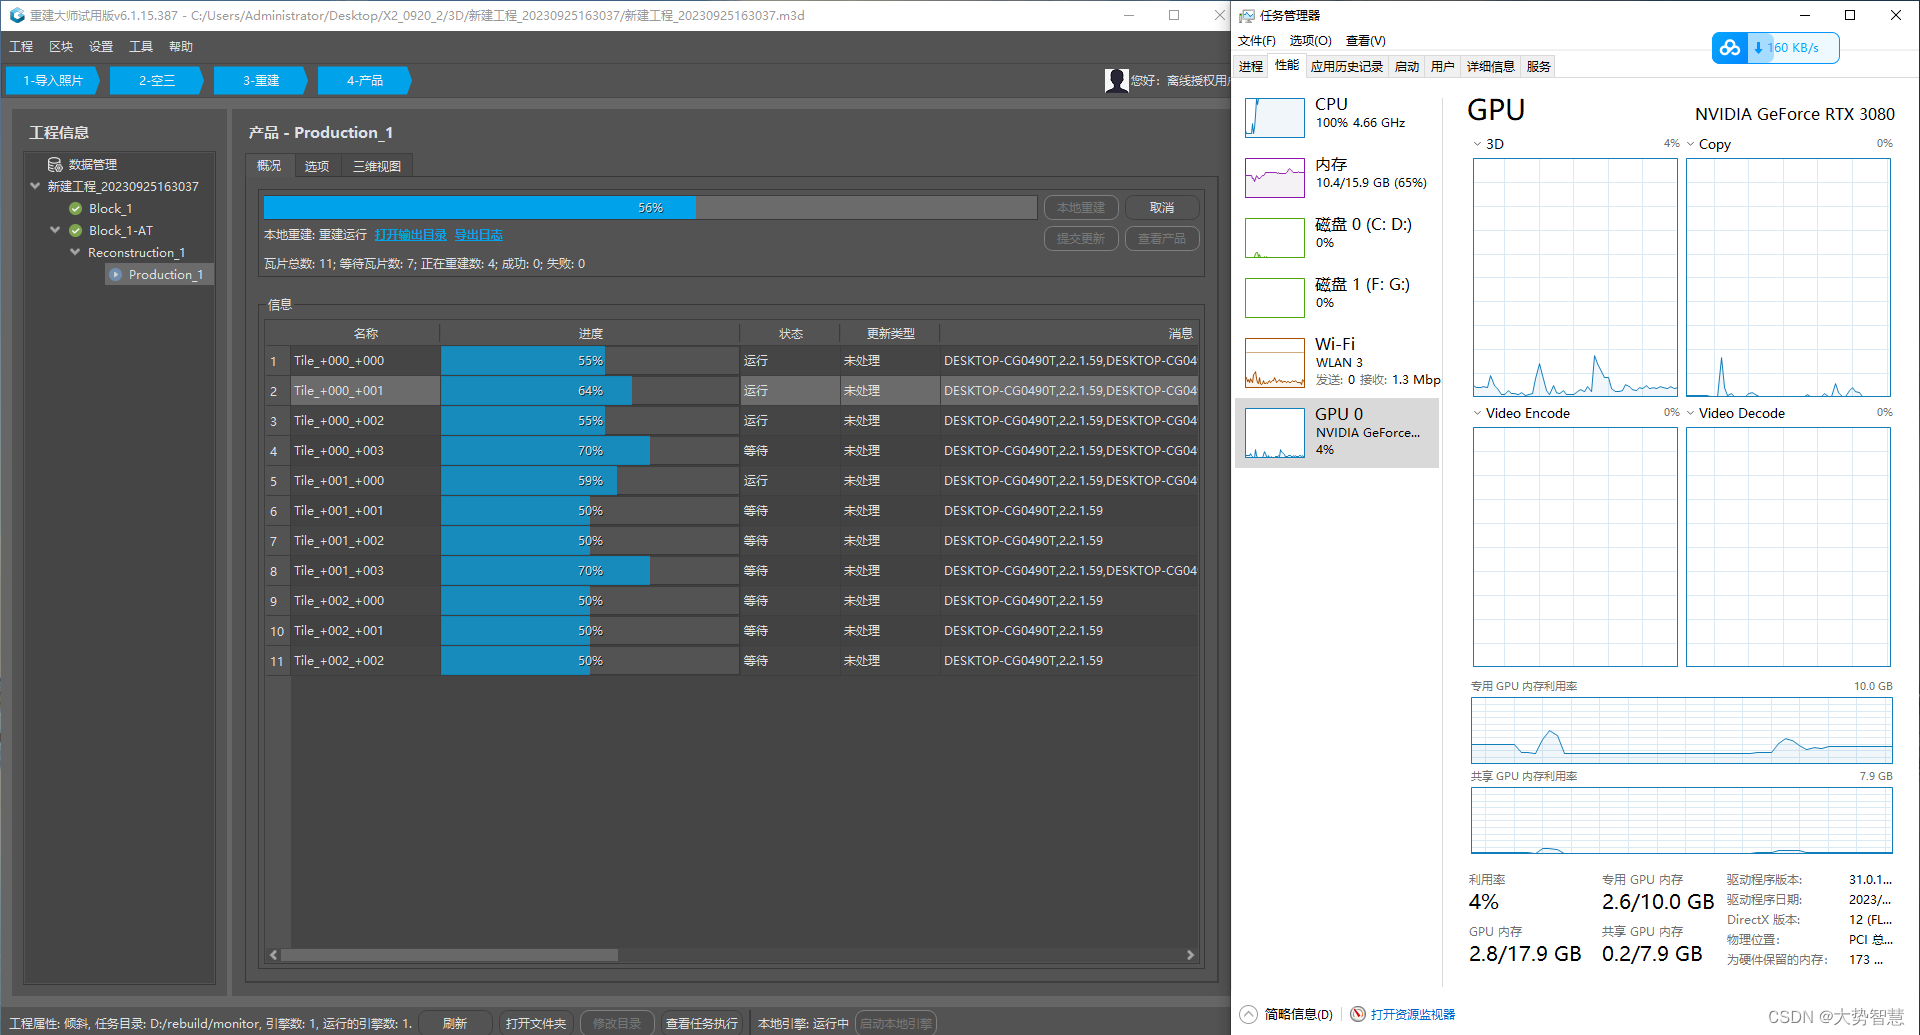Collapse the Block_1-AT tree node

click(x=55, y=230)
